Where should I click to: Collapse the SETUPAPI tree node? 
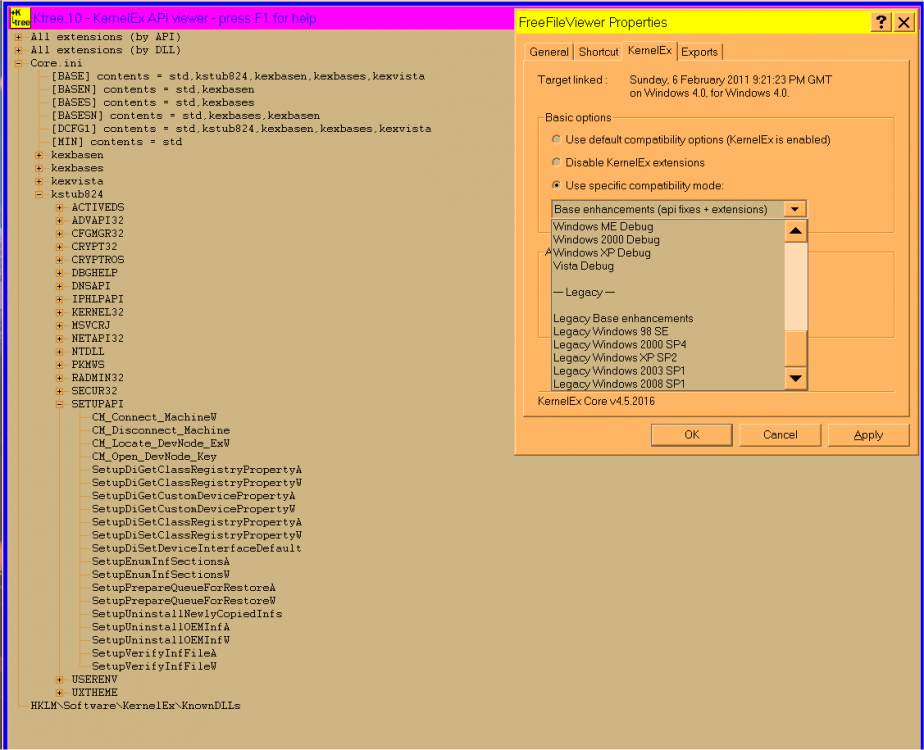pos(60,404)
